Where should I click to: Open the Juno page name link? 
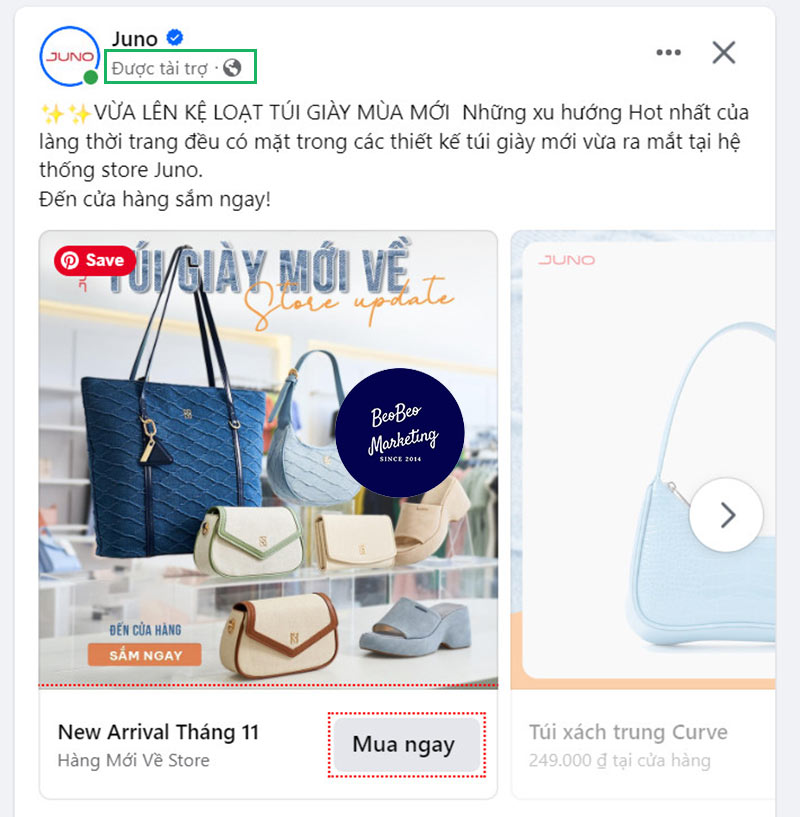135,39
